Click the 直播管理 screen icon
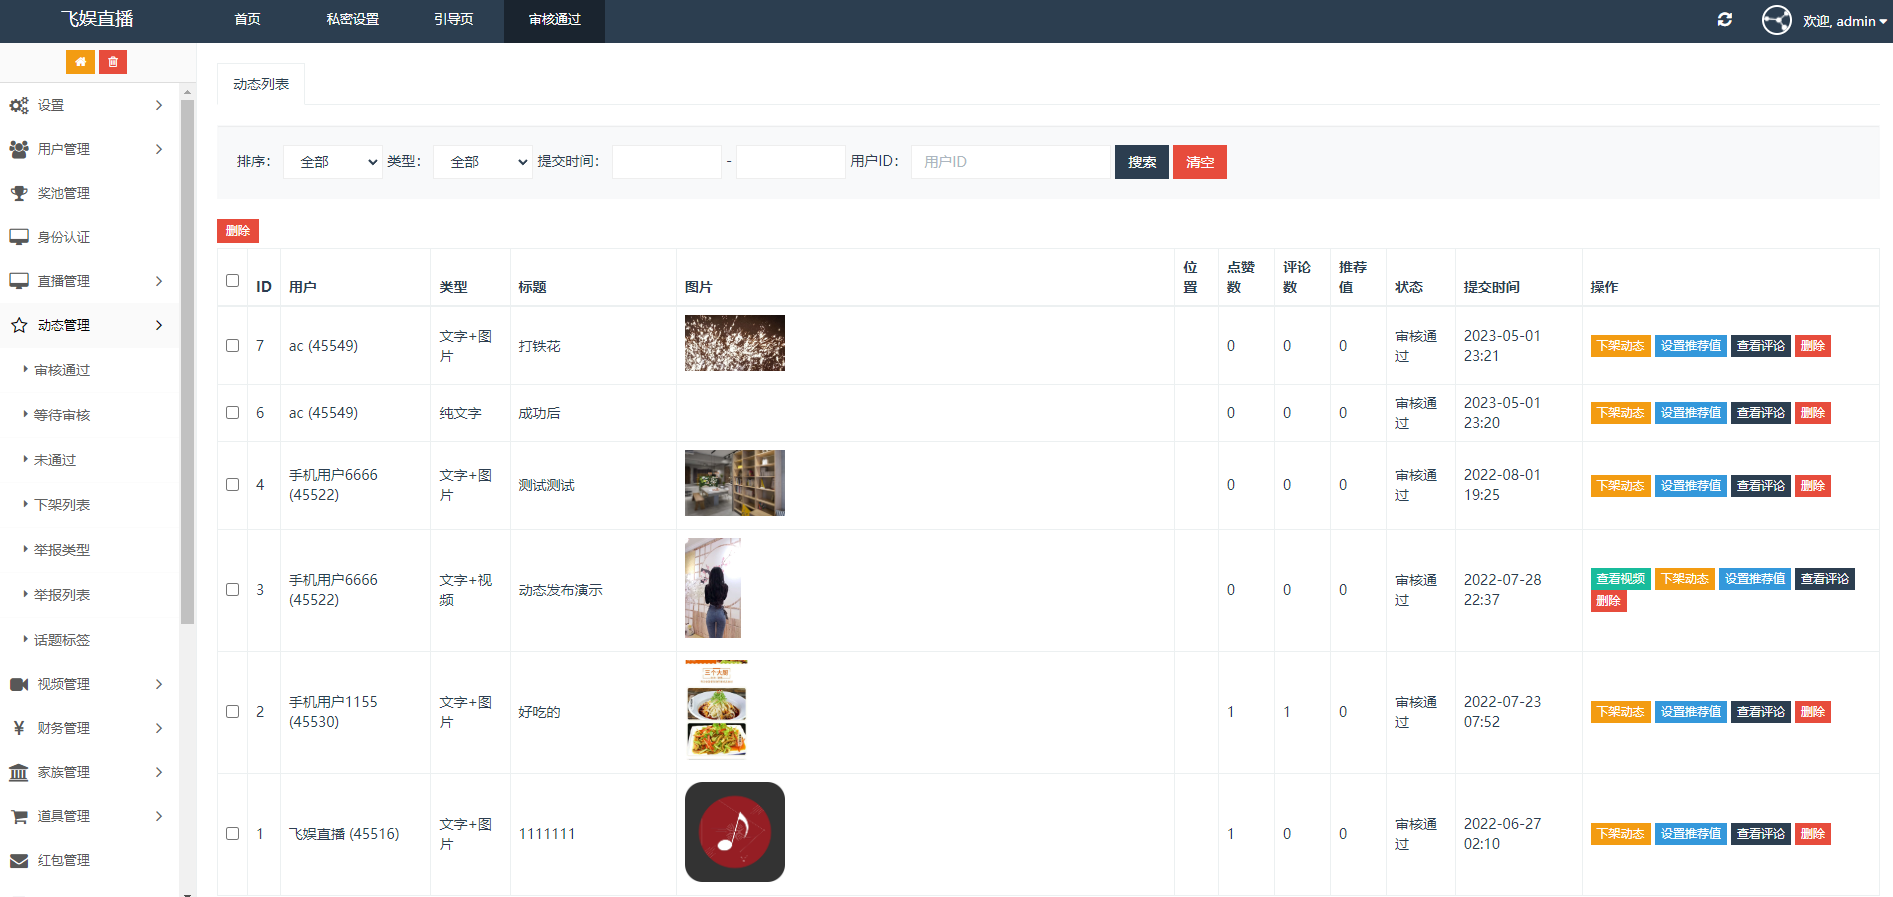This screenshot has width=1893, height=897. [19, 281]
